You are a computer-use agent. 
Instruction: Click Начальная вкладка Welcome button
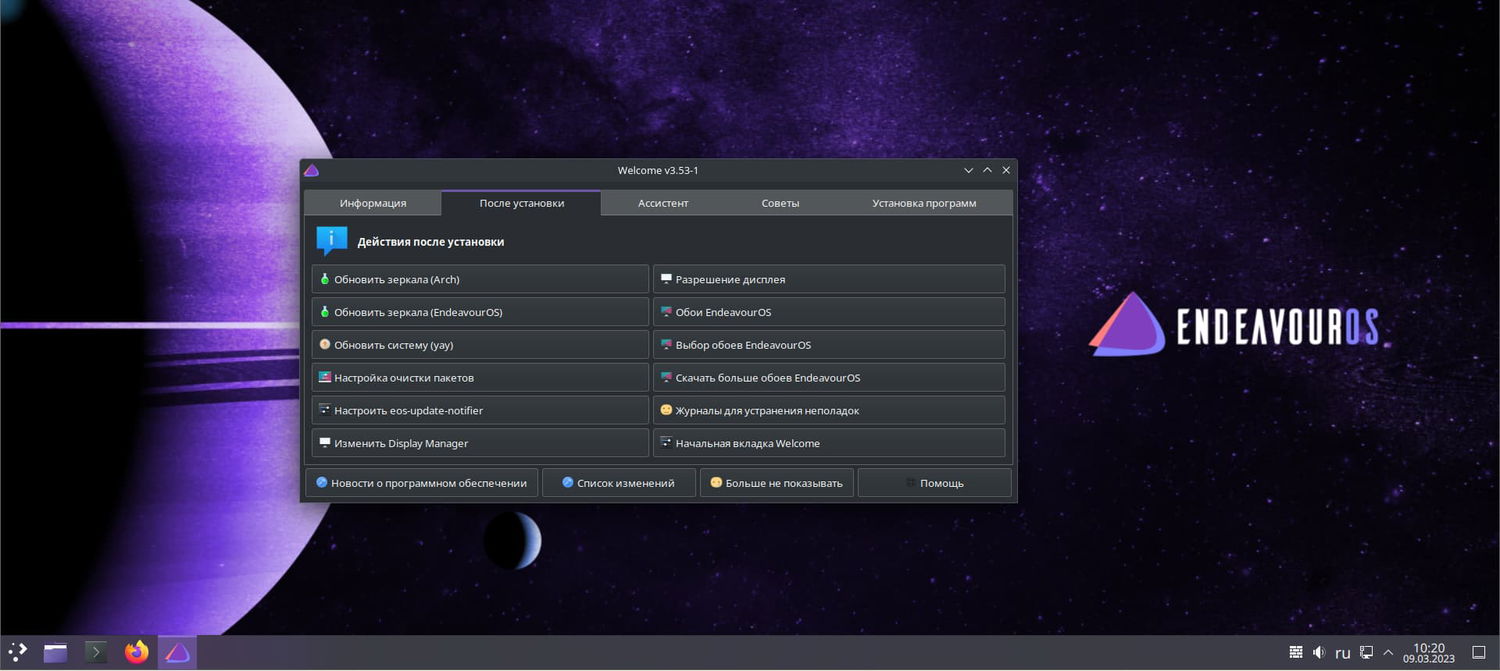click(x=829, y=443)
